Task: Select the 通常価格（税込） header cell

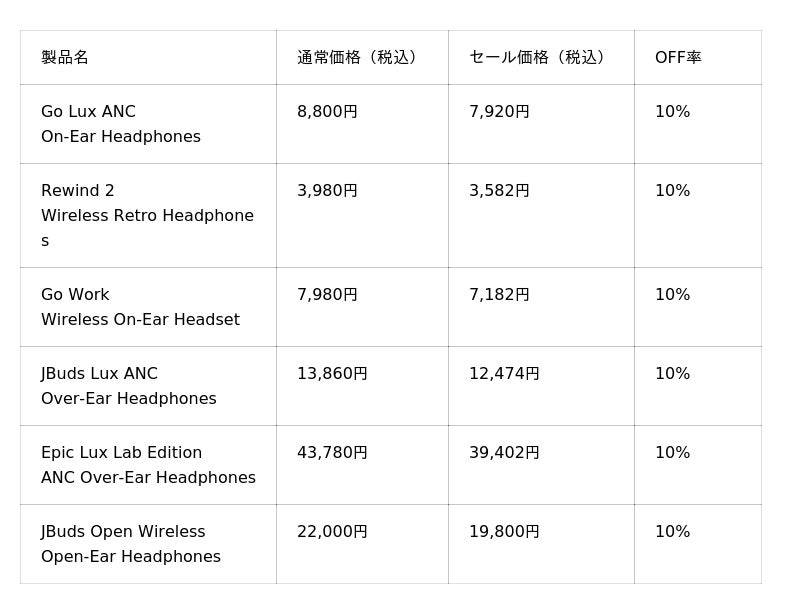Action: (362, 57)
